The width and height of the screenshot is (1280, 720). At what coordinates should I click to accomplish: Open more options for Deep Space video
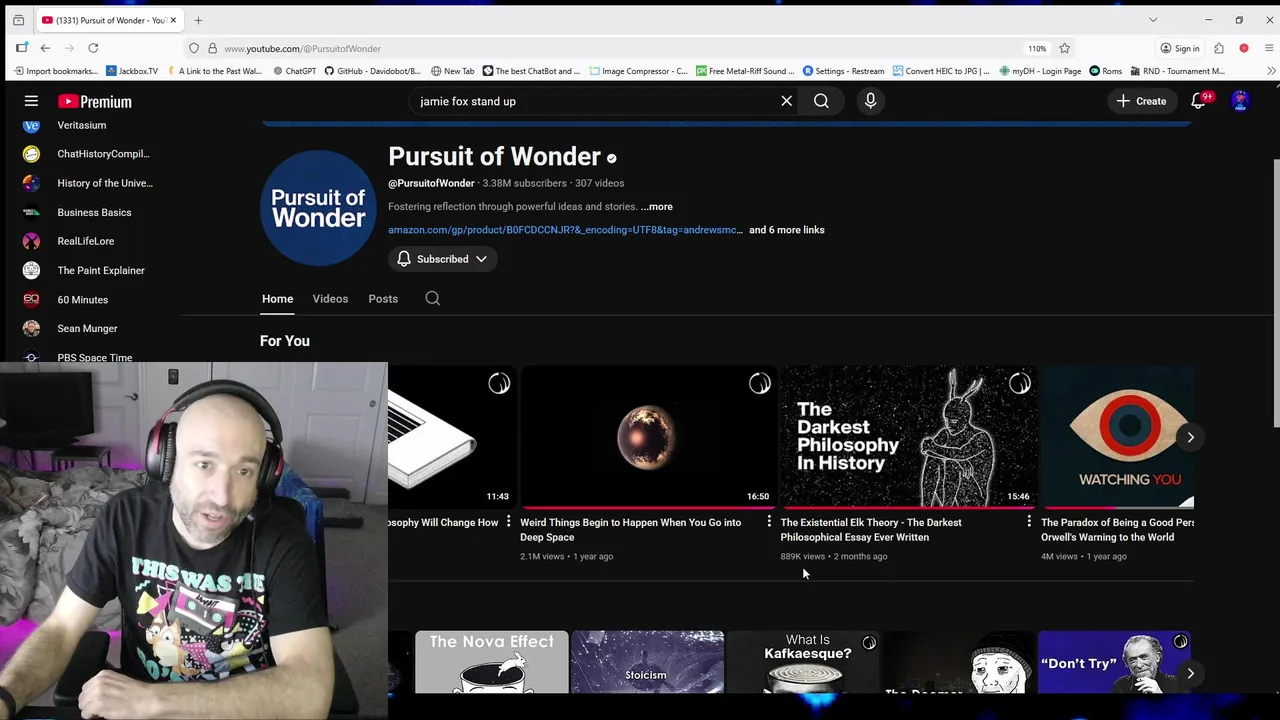pyautogui.click(x=769, y=522)
